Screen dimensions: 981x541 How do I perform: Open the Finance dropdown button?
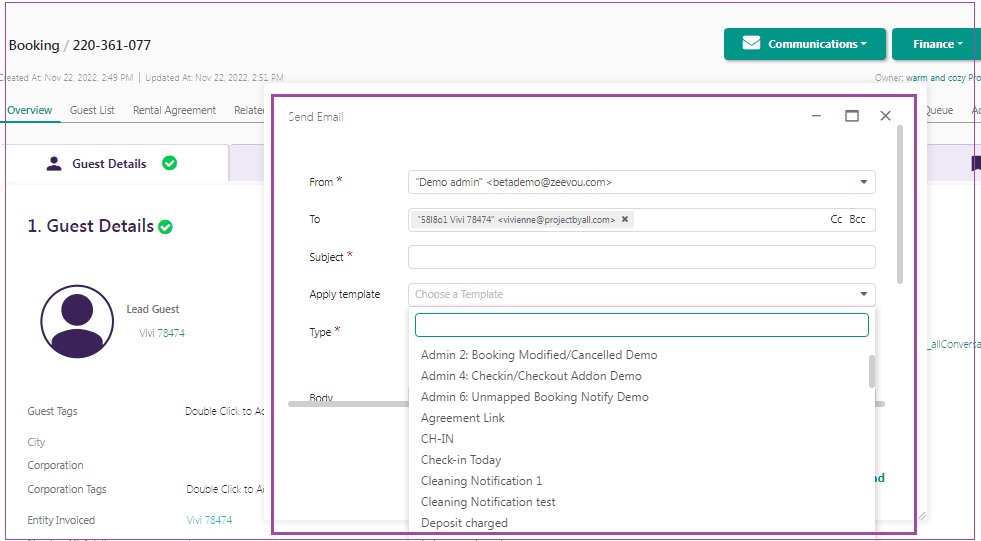[937, 44]
